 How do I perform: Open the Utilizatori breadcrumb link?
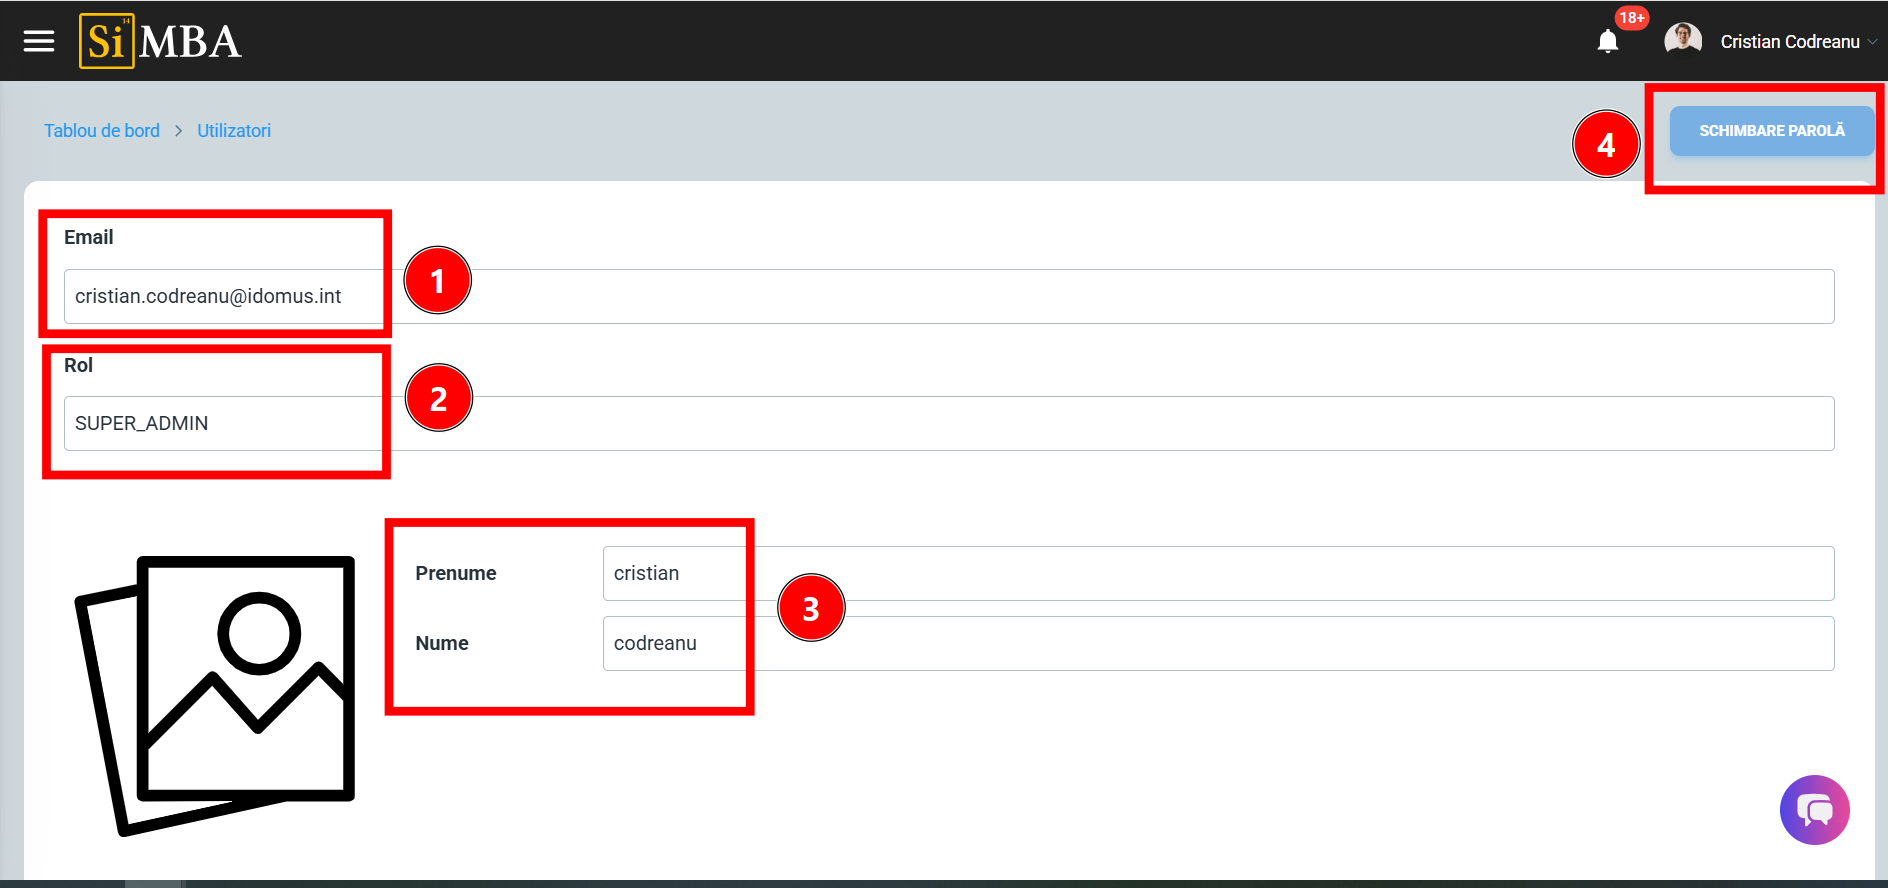tap(234, 131)
